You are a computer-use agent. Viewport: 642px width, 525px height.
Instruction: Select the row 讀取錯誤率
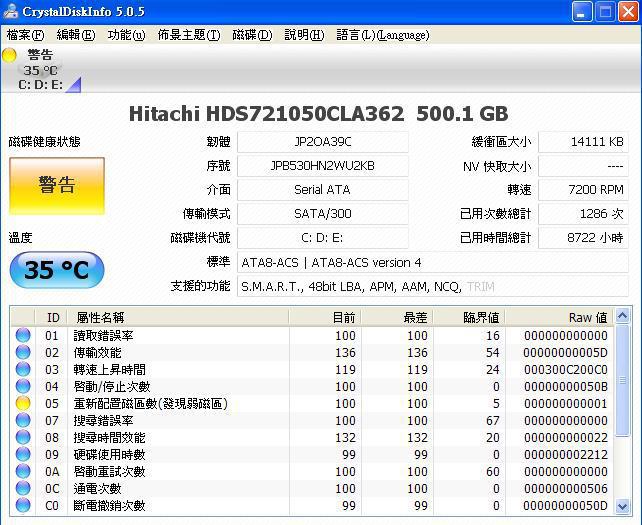coord(312,335)
